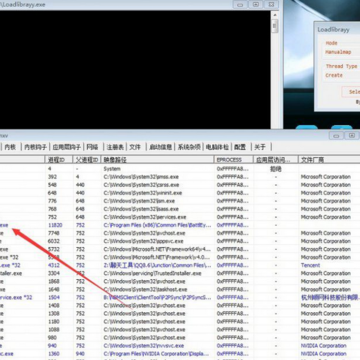Sort by 文件厂商 column header
The image size is (360, 360).
pyautogui.click(x=329, y=160)
